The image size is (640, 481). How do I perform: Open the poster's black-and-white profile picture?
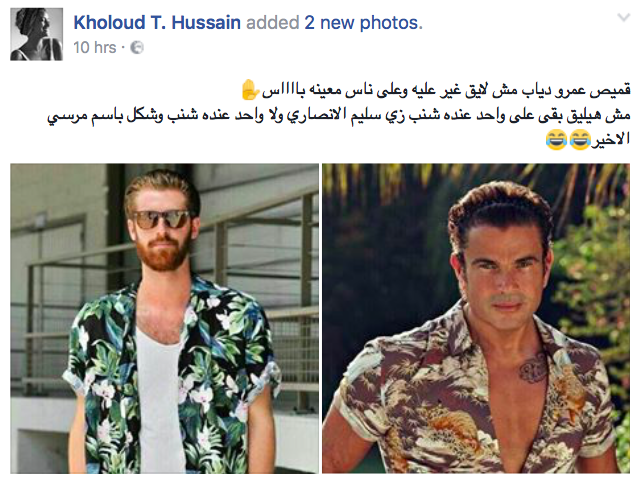click(36, 34)
